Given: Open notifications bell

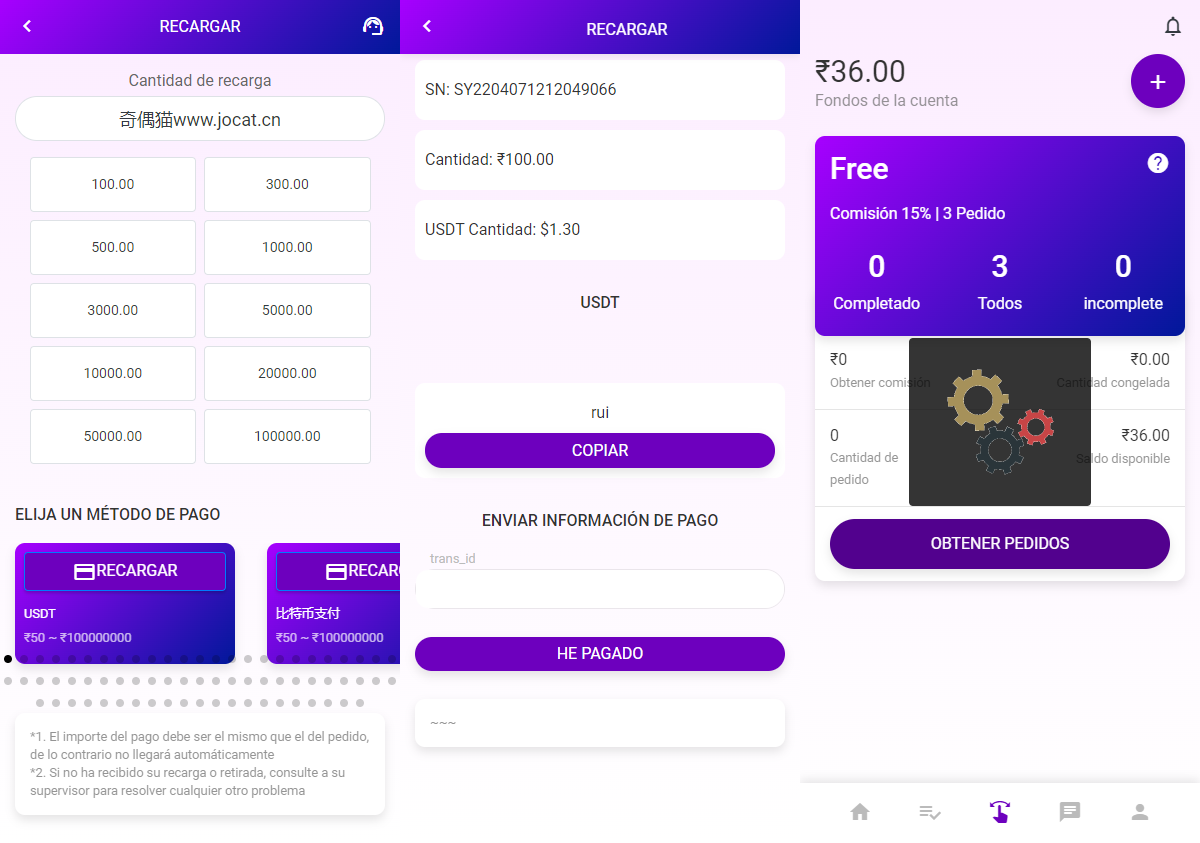Looking at the screenshot, I should click(x=1173, y=27).
